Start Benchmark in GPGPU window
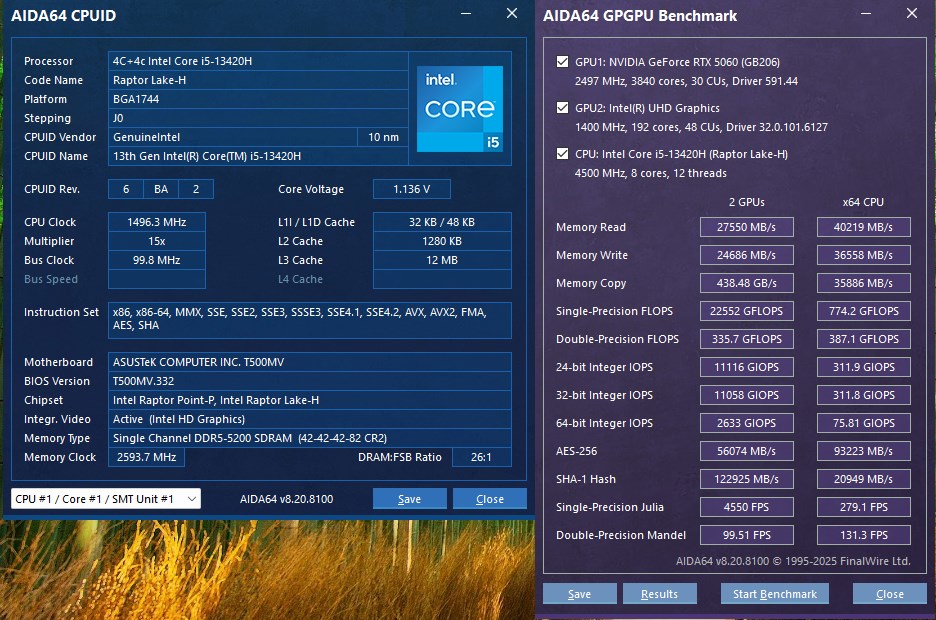 click(774, 594)
